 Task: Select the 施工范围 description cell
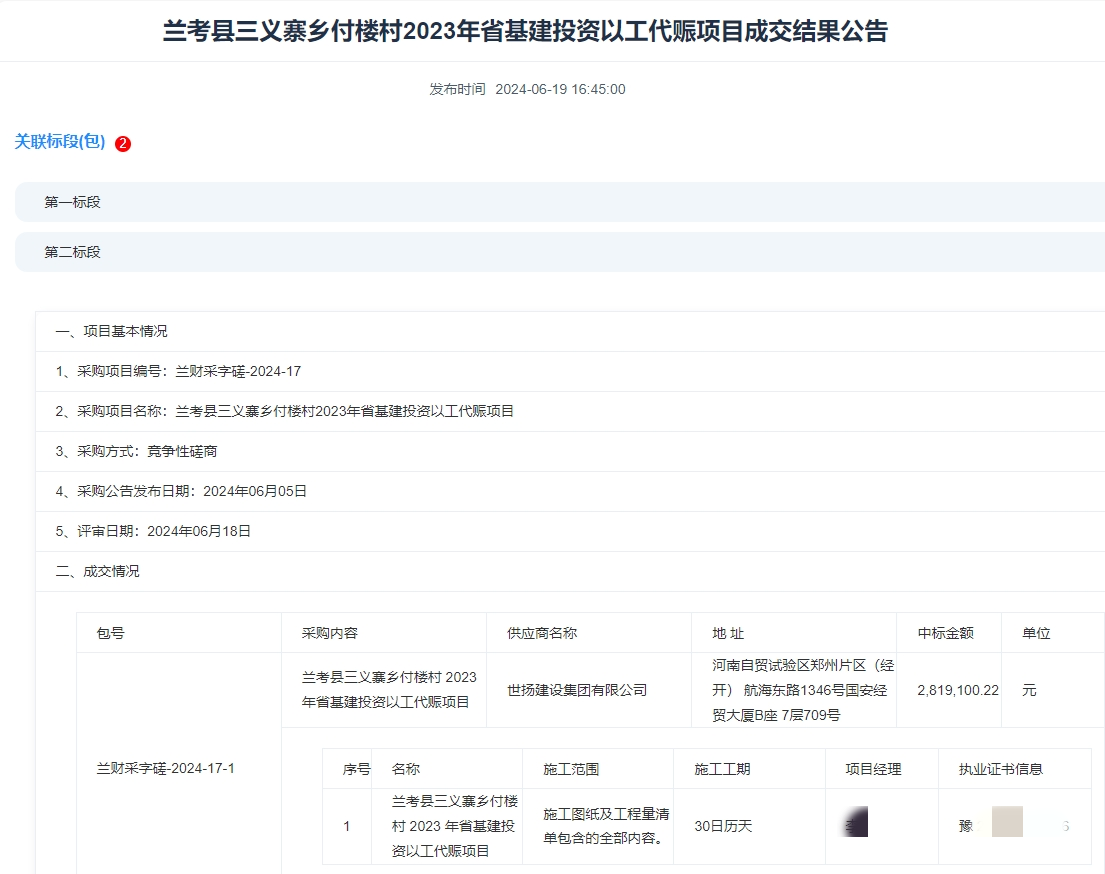point(598,825)
